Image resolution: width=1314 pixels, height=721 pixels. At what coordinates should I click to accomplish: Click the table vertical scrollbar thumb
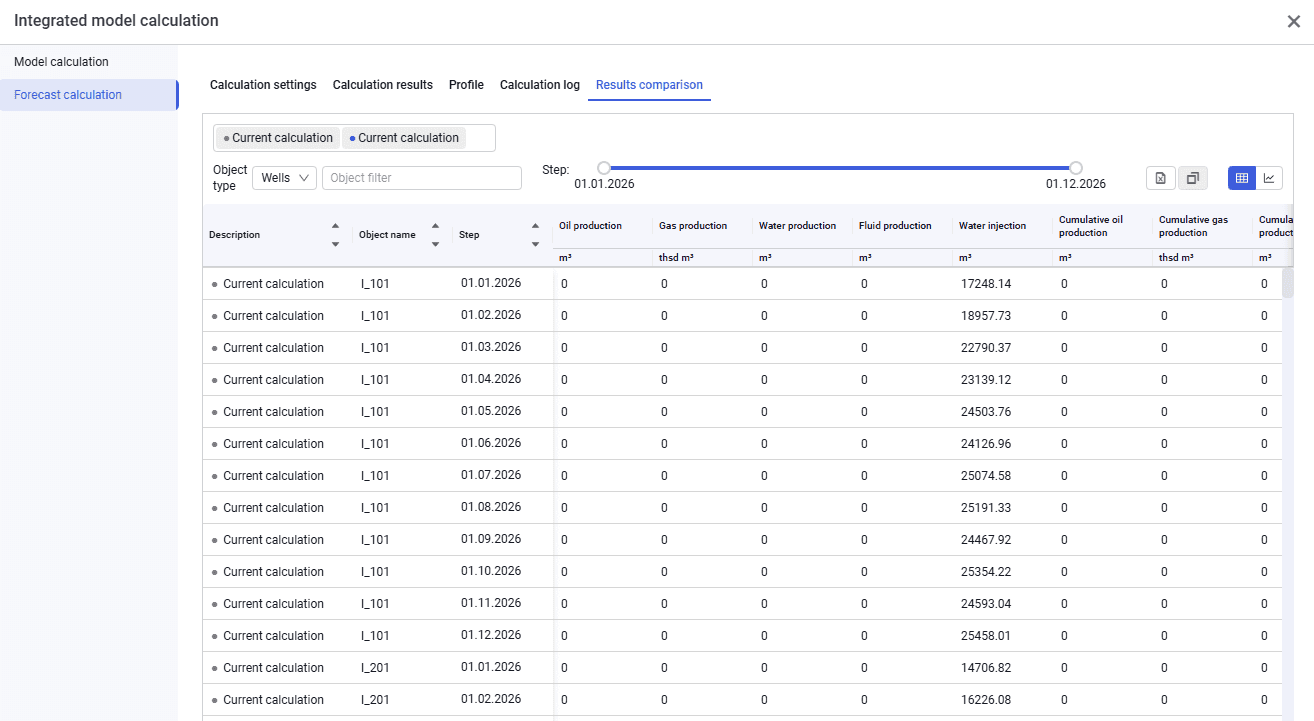click(x=1287, y=283)
